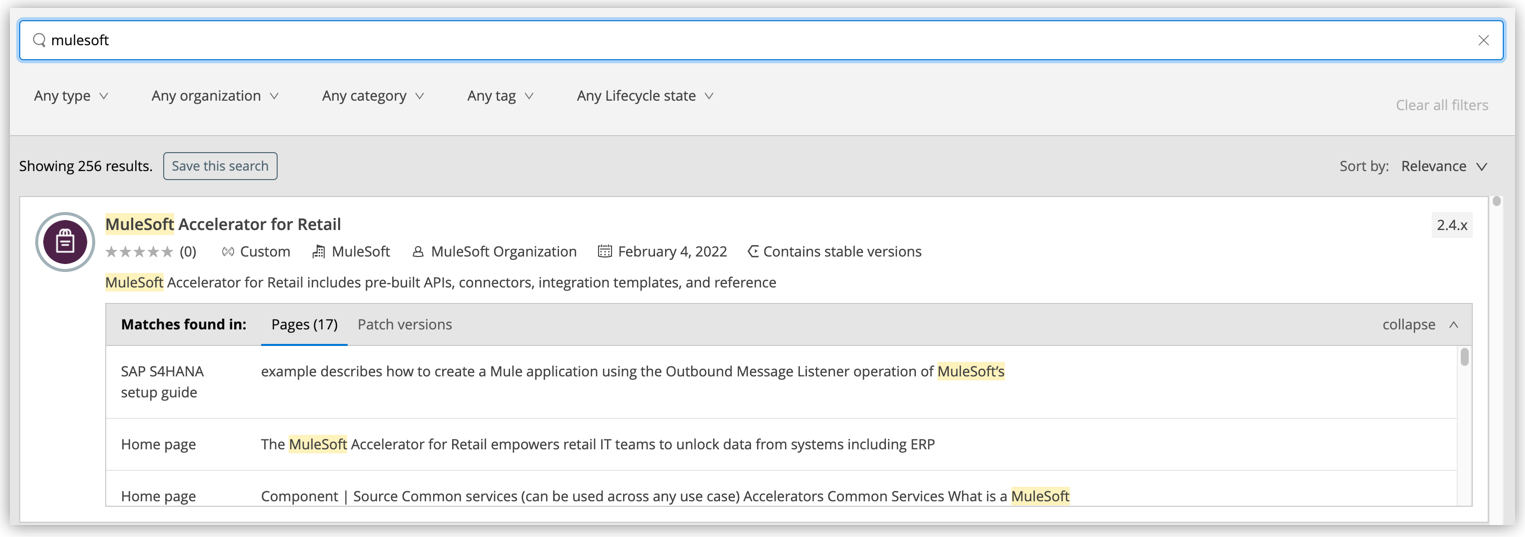Click the 'Showing 256 results.' text
Screen dimensions: 1525x537
[86, 166]
